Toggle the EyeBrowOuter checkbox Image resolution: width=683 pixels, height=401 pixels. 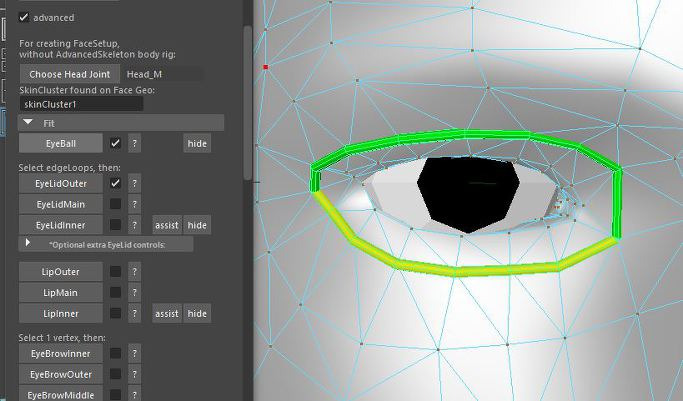pos(115,374)
